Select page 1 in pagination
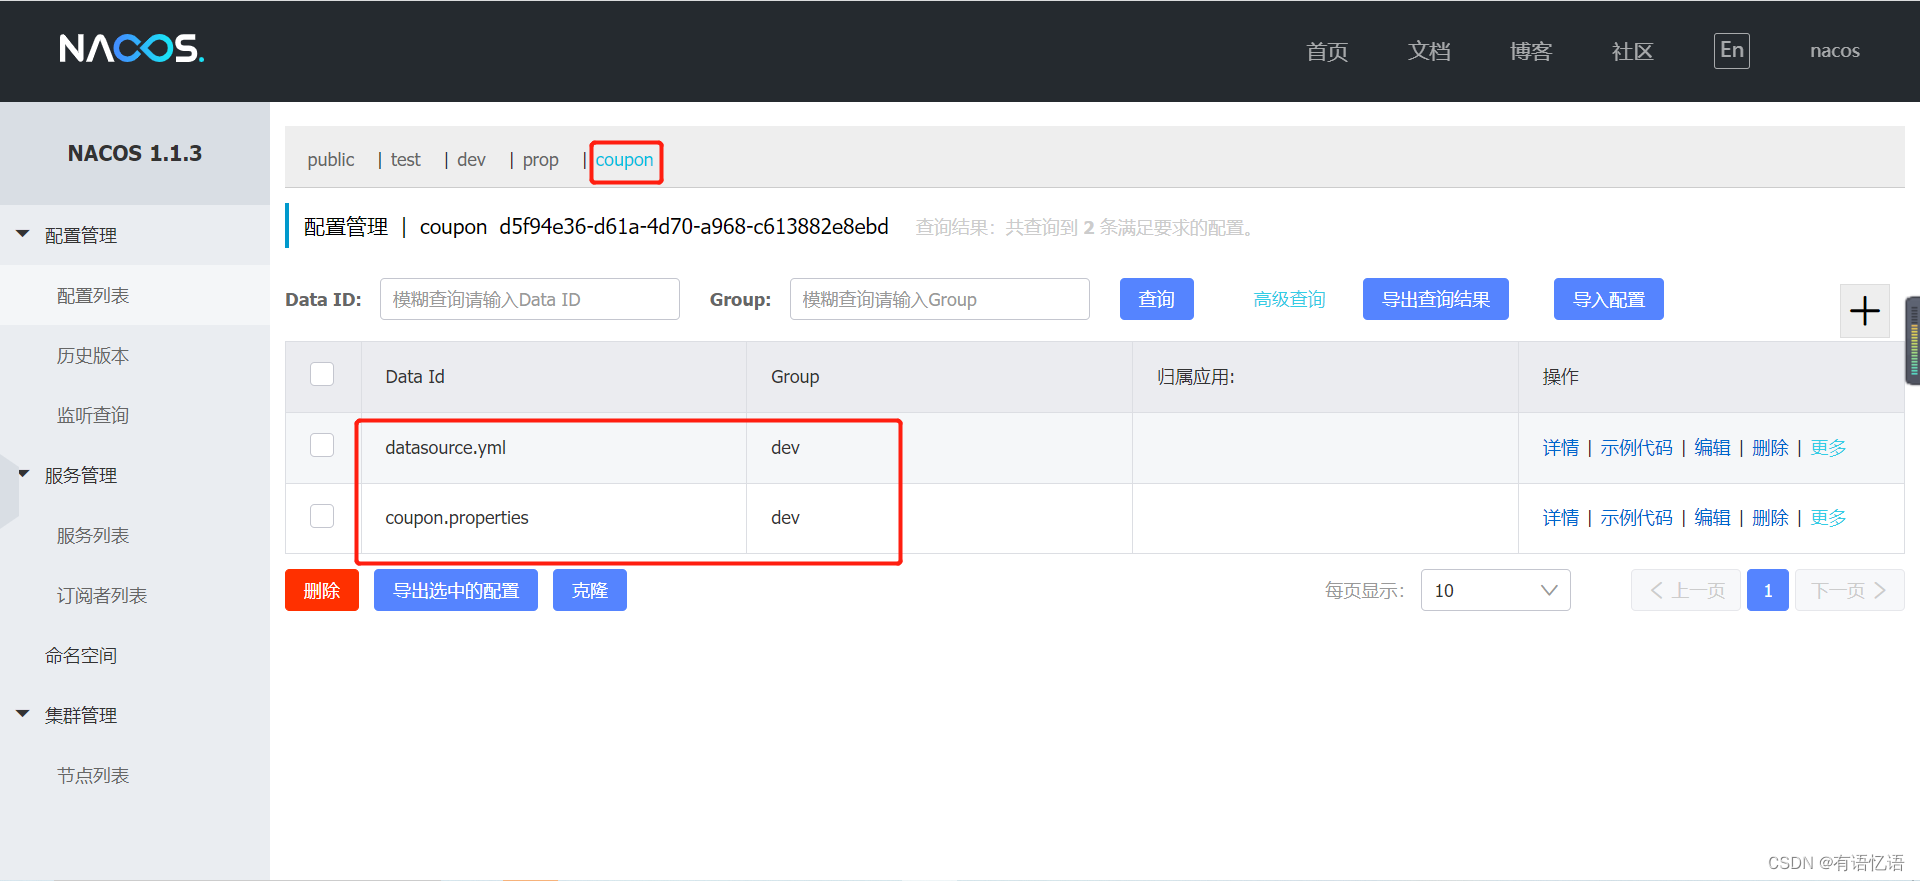The image size is (1920, 881). pyautogui.click(x=1768, y=590)
